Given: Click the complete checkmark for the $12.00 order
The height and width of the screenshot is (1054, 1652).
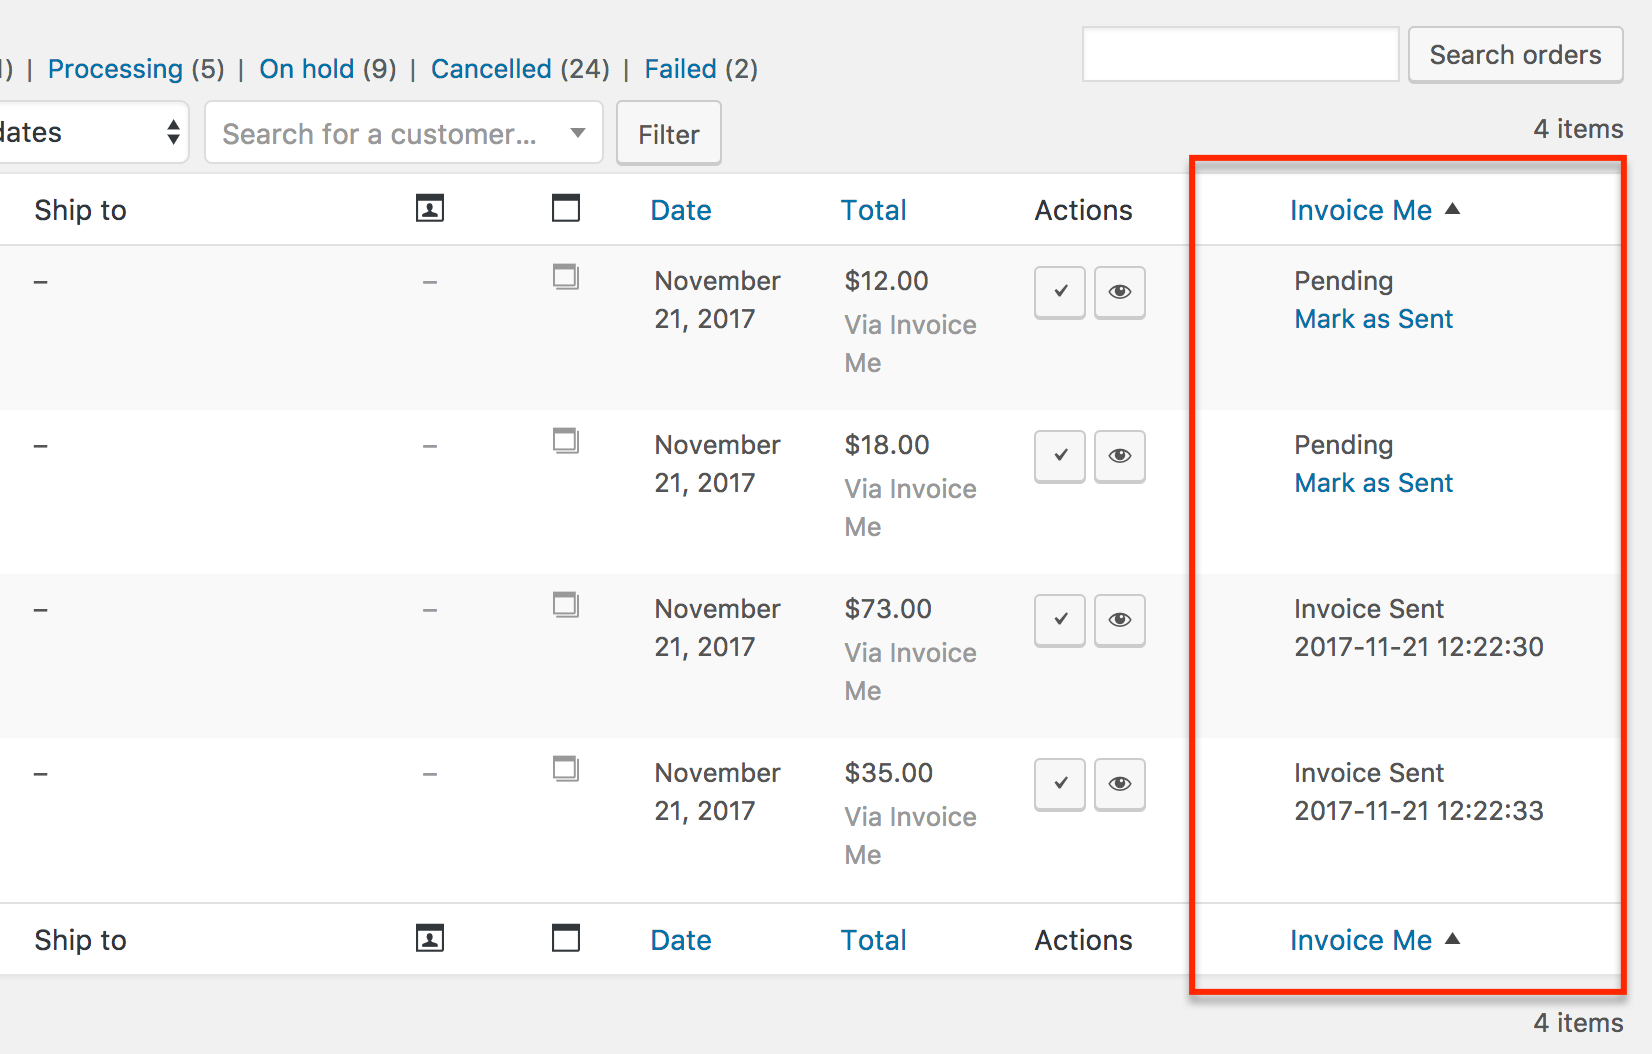Looking at the screenshot, I should (1060, 292).
